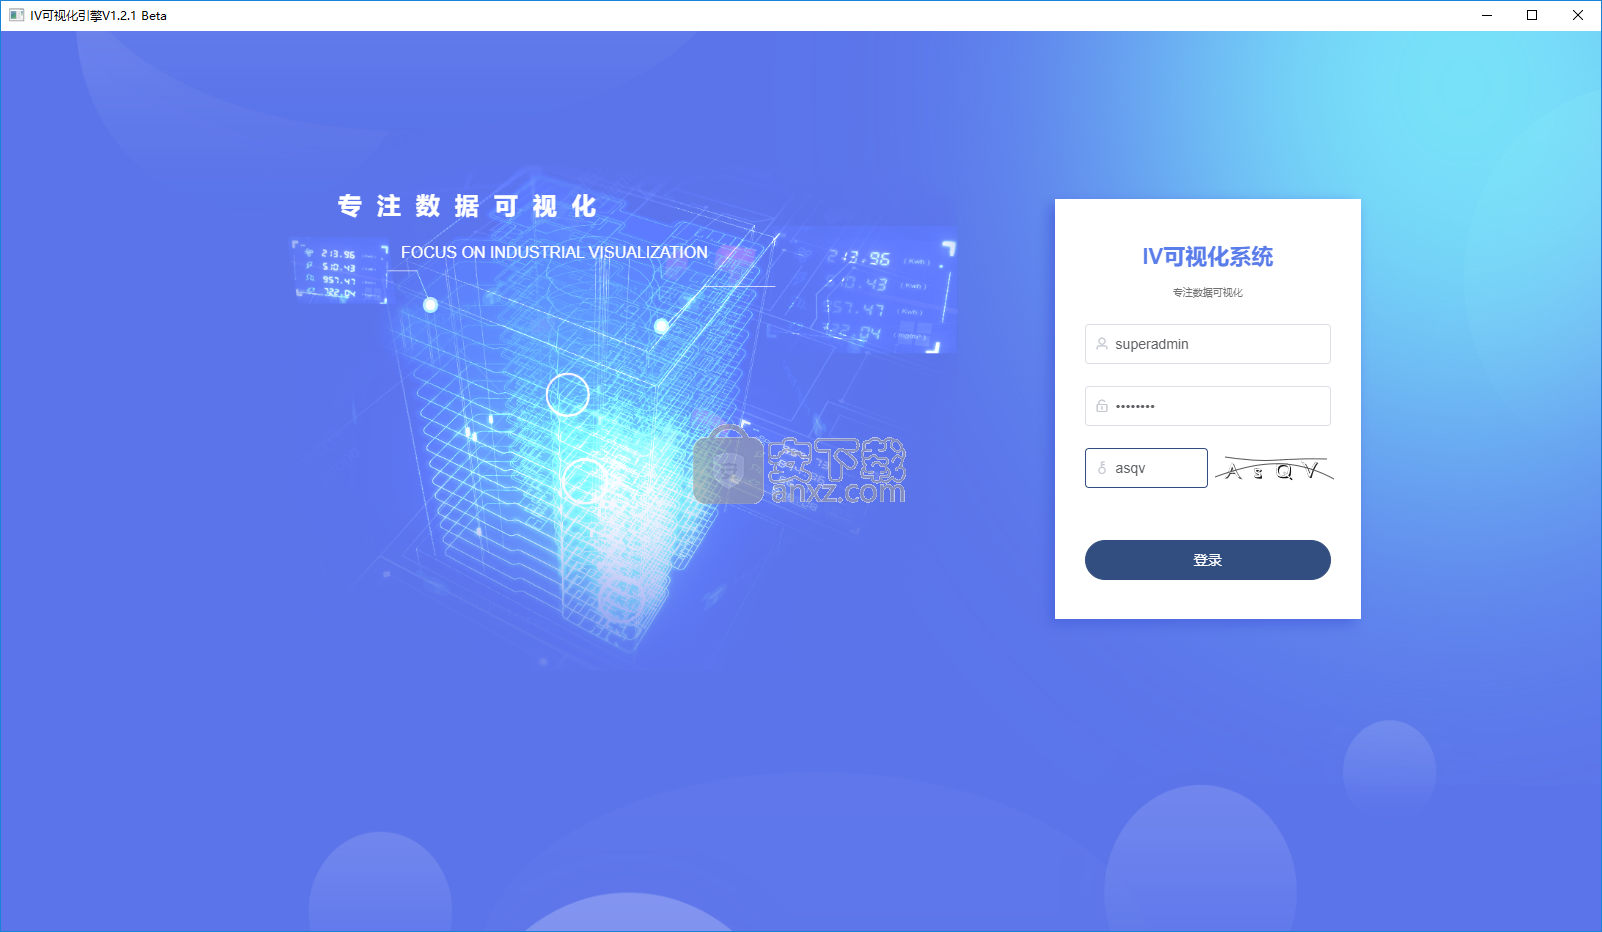Close the IV可视化引擎 window
The height and width of the screenshot is (932, 1602).
(1578, 15)
